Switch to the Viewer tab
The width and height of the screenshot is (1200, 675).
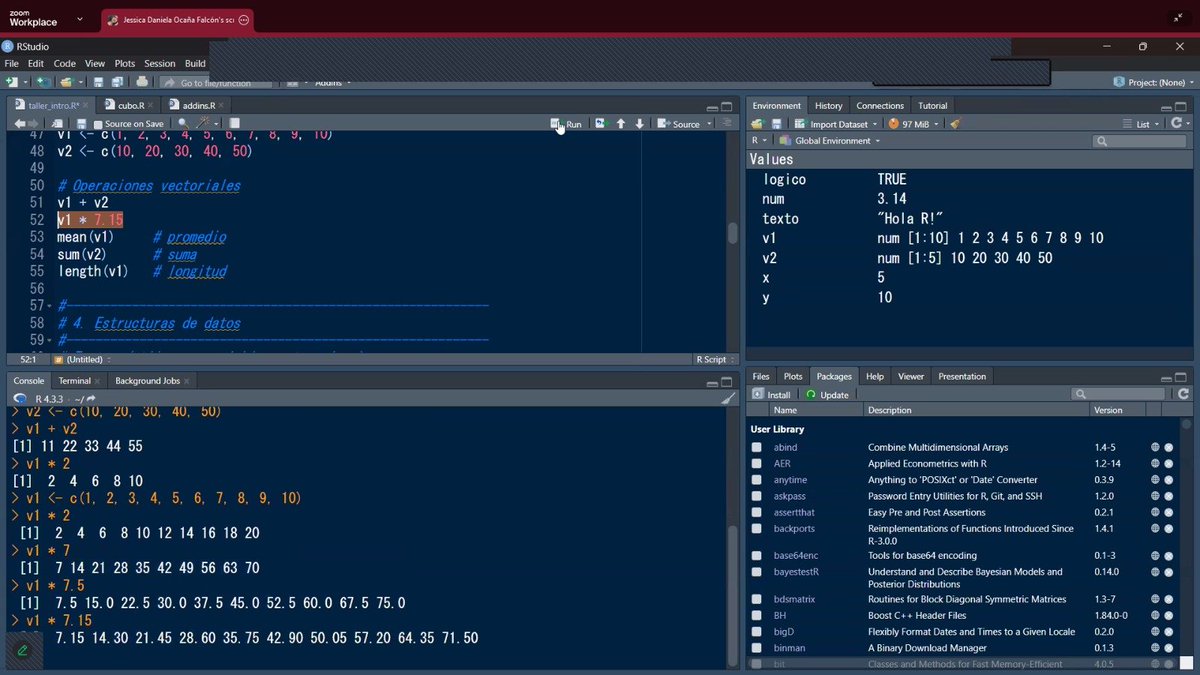tap(911, 376)
